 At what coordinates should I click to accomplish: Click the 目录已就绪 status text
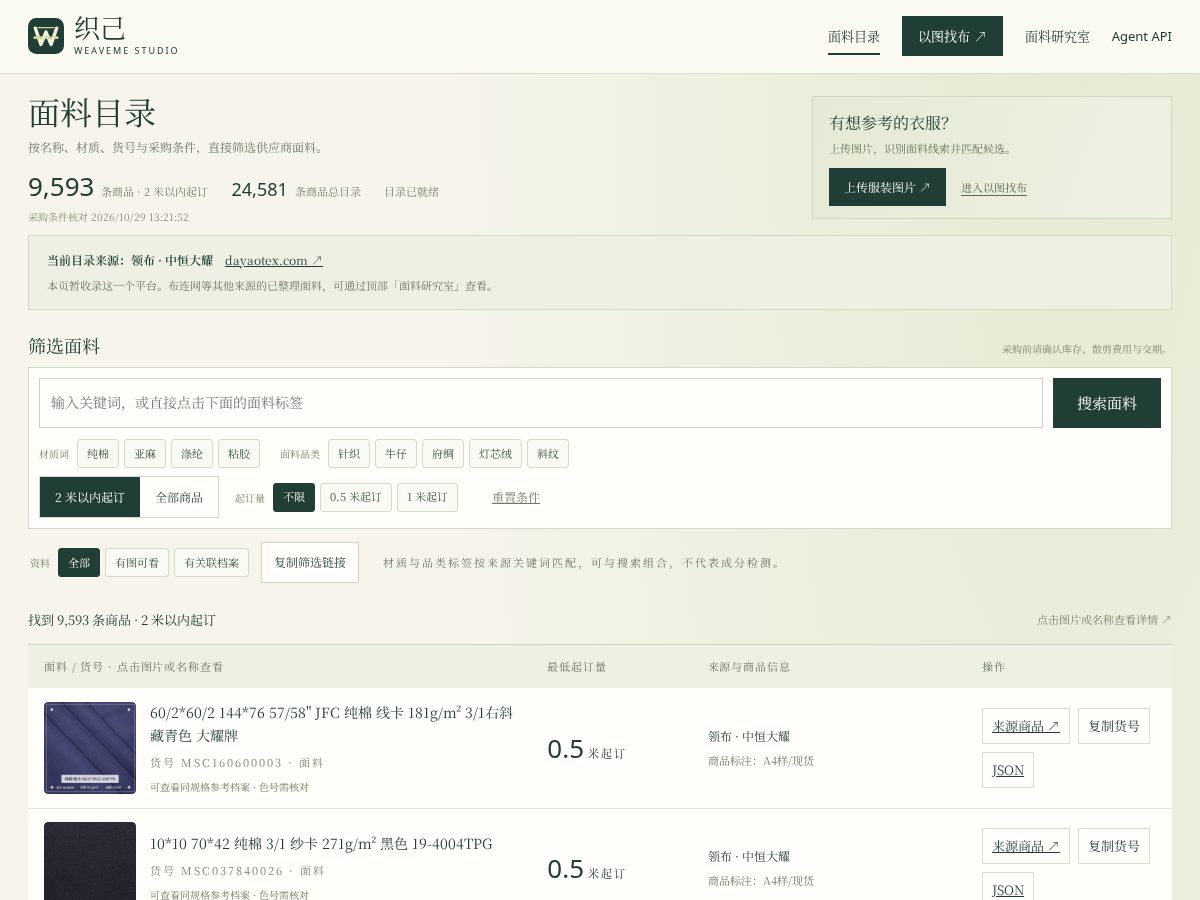pos(412,192)
